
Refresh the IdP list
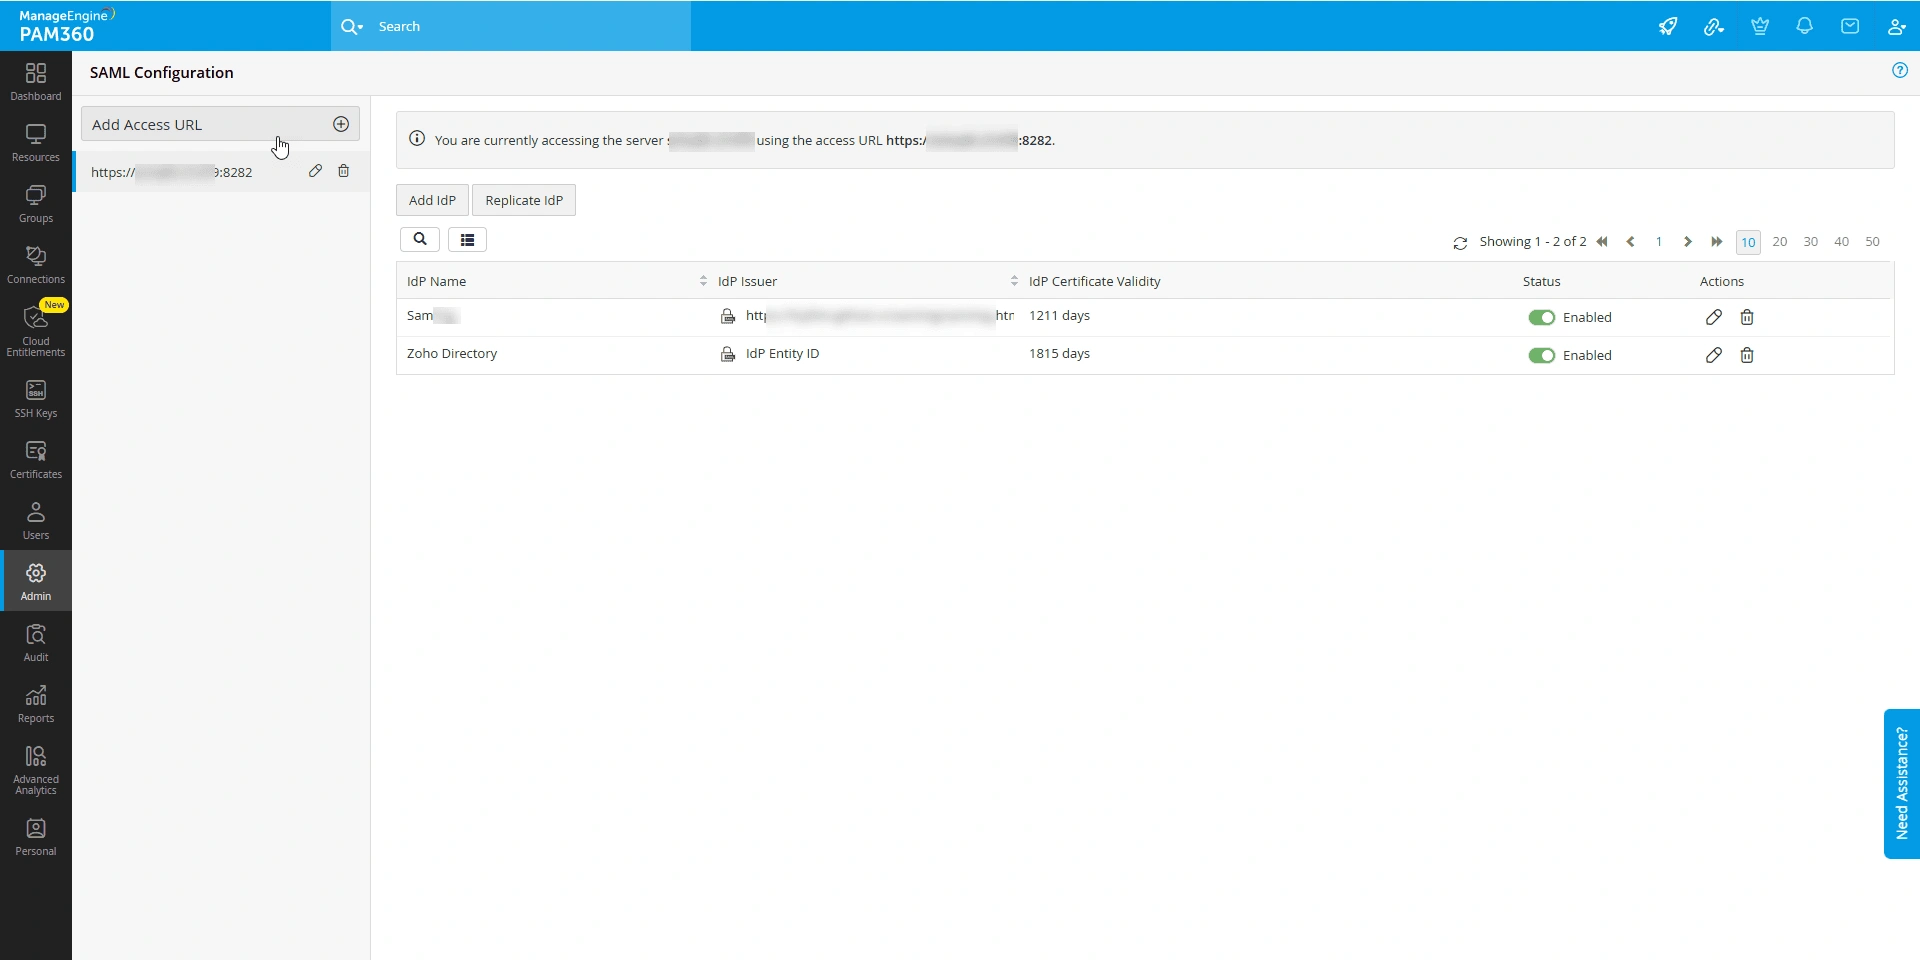click(x=1460, y=242)
